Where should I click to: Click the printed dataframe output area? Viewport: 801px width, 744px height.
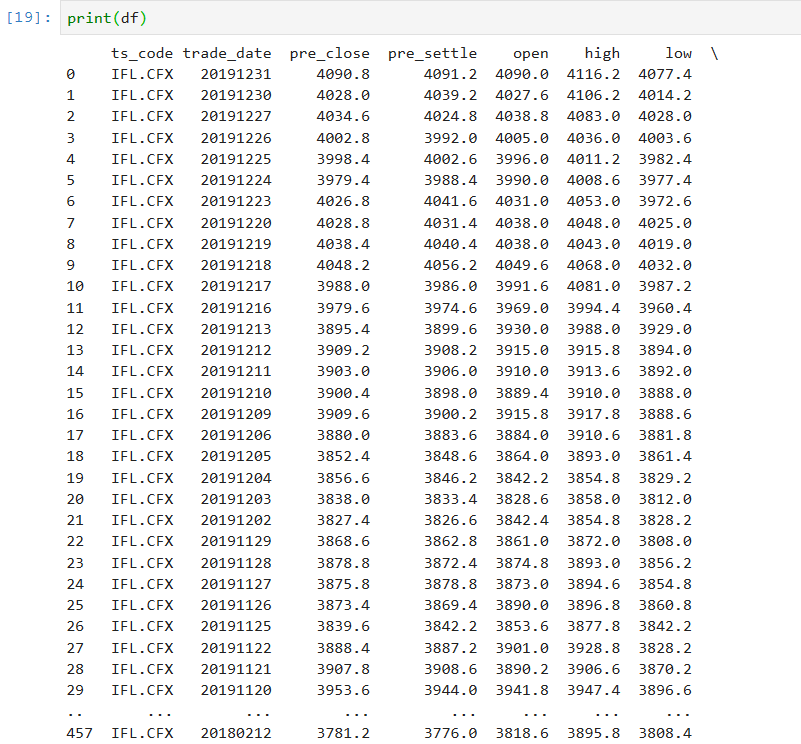click(400, 400)
